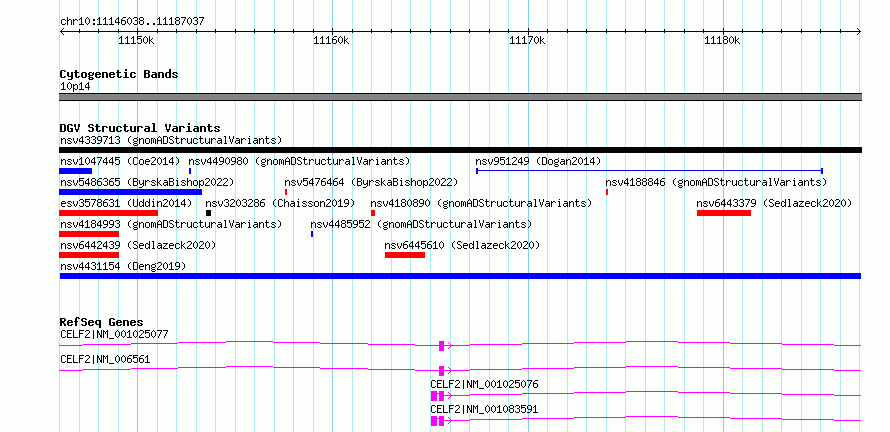Click nsv951249 (Dogan2014) label

(538, 161)
